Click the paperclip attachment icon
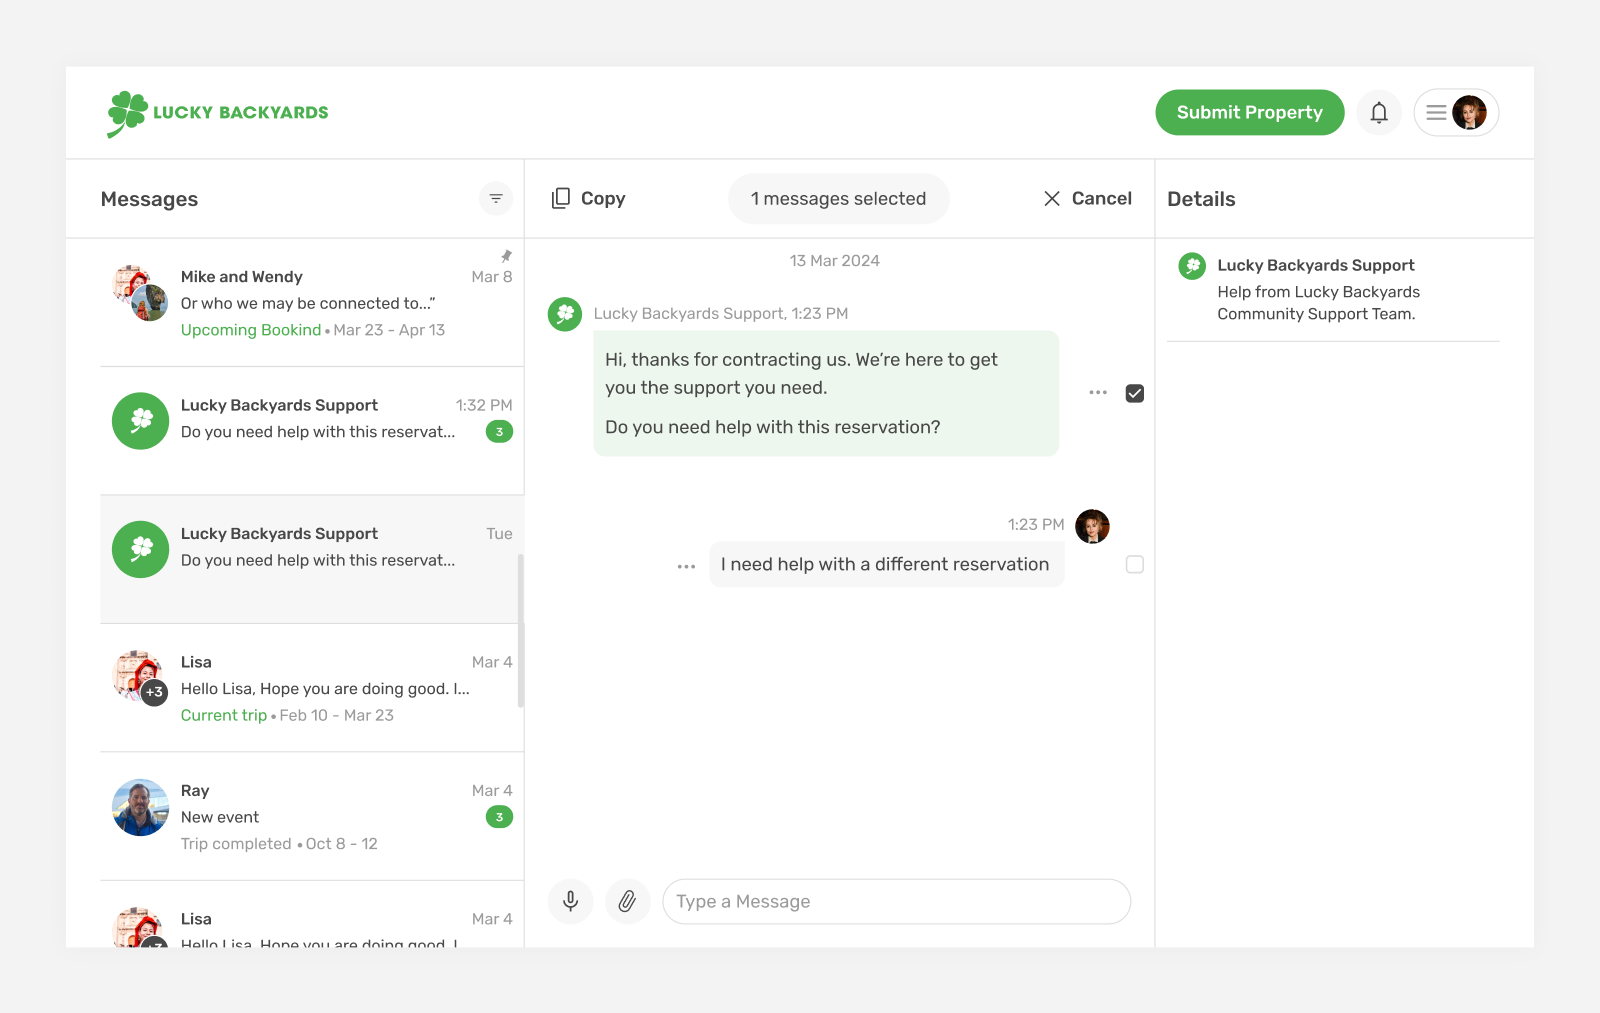1600x1013 pixels. [x=628, y=902]
